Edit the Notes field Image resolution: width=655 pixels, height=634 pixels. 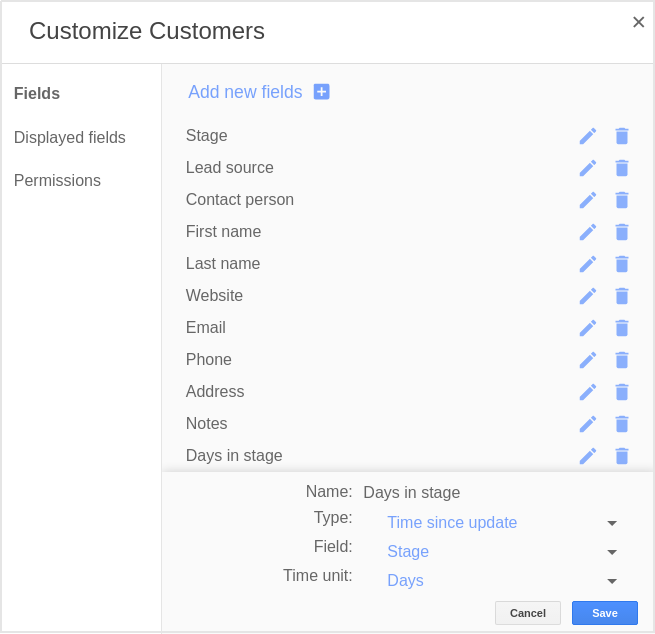click(x=588, y=424)
